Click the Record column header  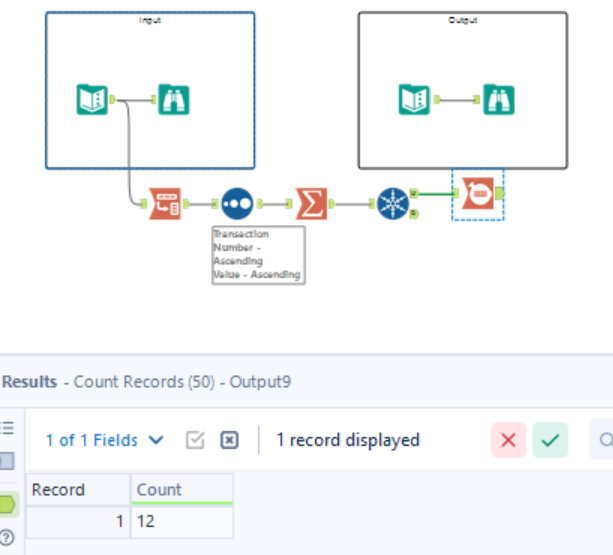[78, 489]
